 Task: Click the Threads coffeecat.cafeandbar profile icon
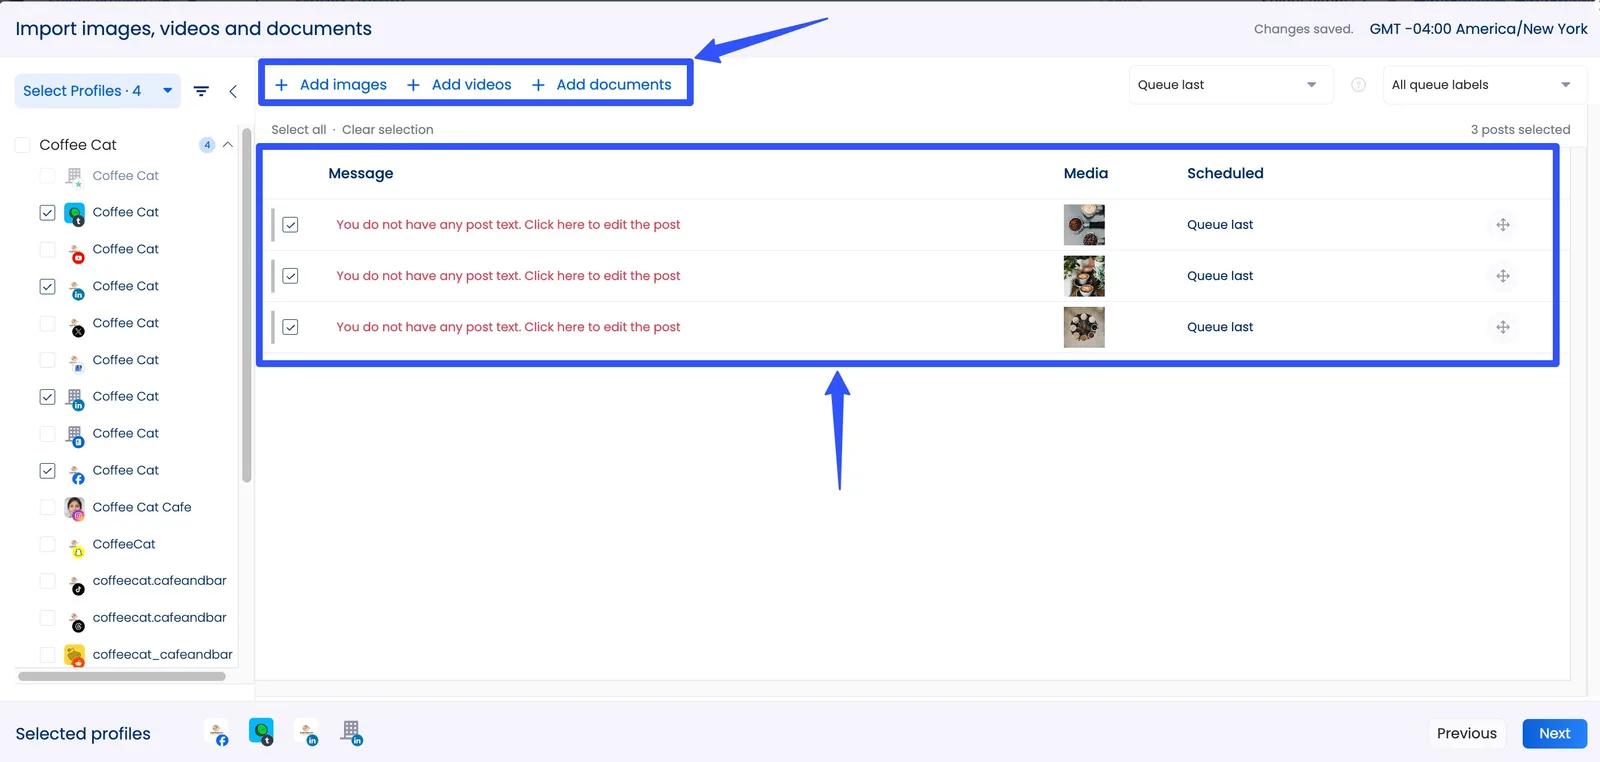(75, 620)
